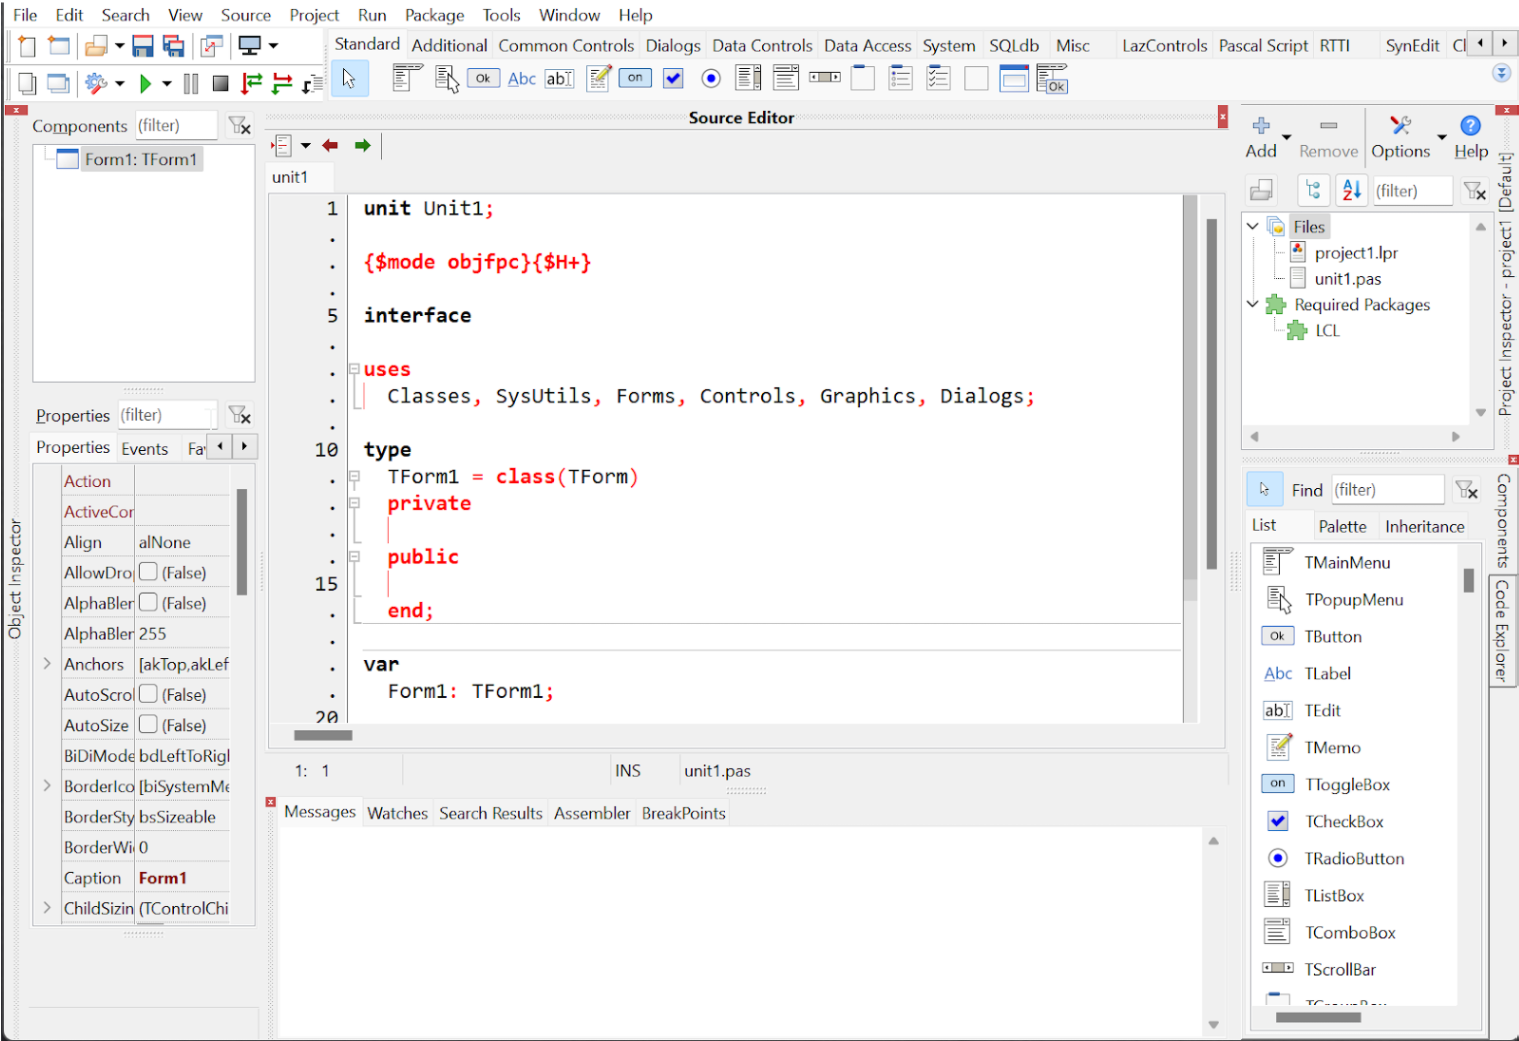Click the Add plus icon in Project Inspector
Image resolution: width=1519 pixels, height=1041 pixels.
(1261, 126)
